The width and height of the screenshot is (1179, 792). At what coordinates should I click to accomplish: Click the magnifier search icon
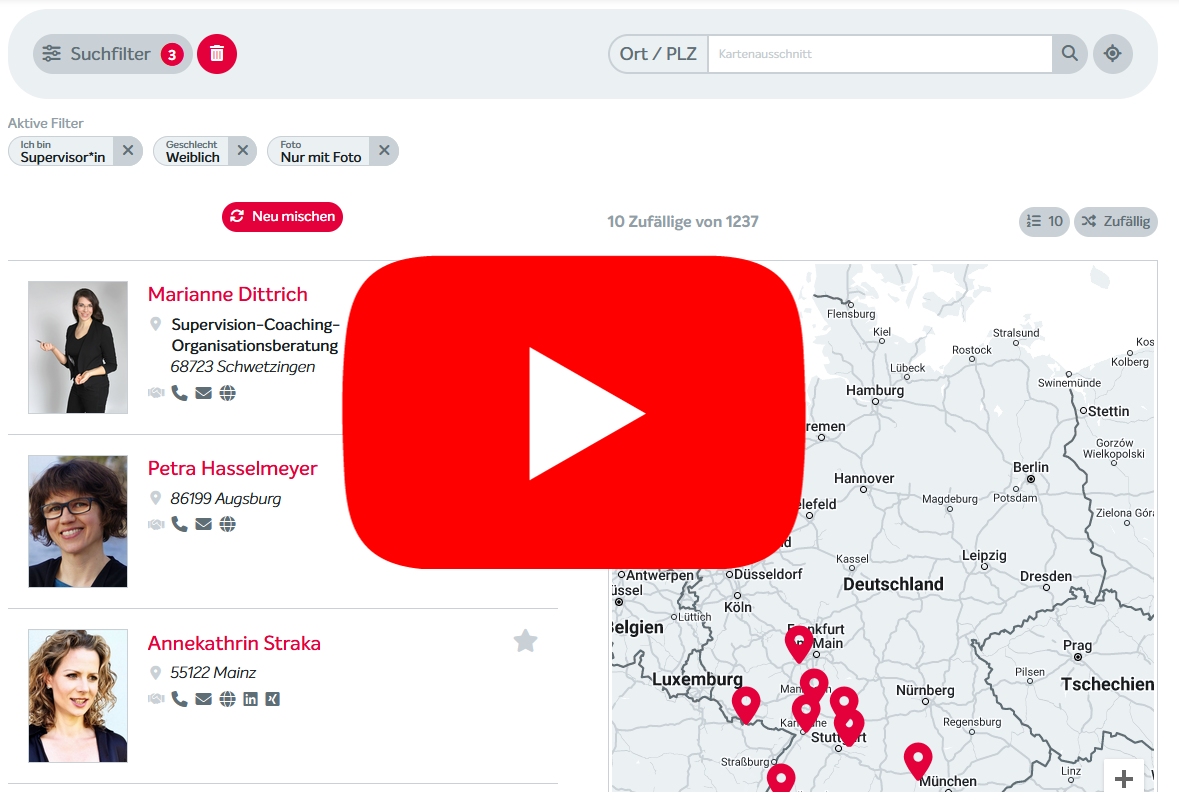coord(1070,54)
